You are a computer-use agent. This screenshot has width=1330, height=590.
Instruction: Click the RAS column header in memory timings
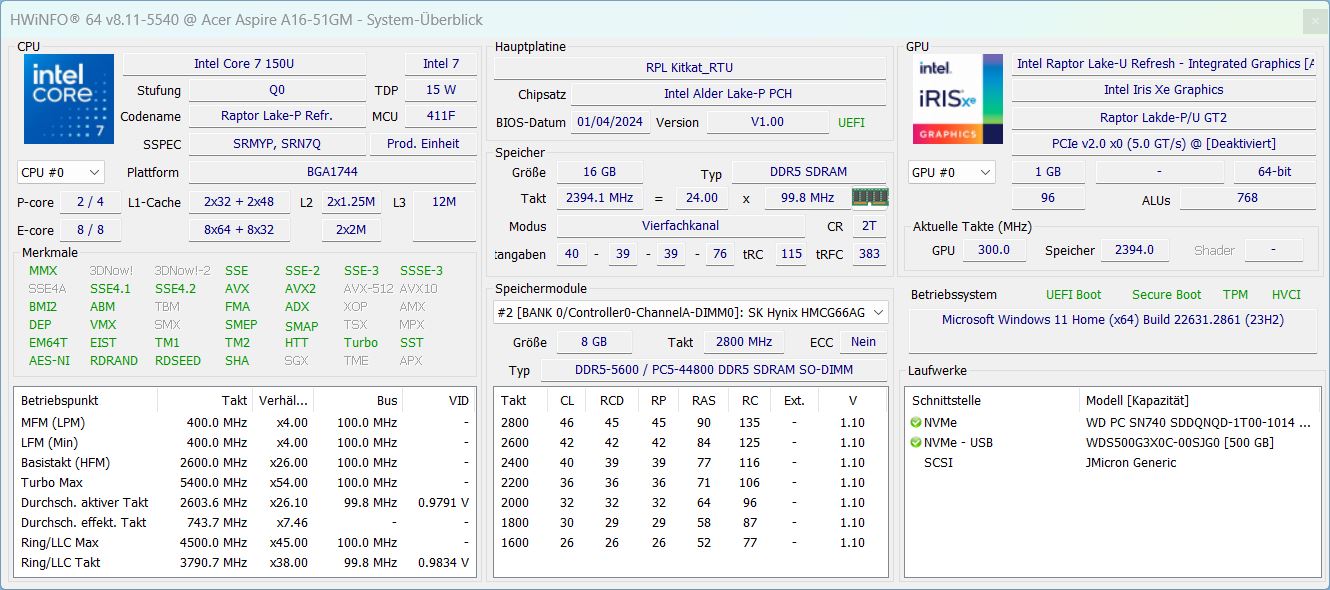pos(703,400)
